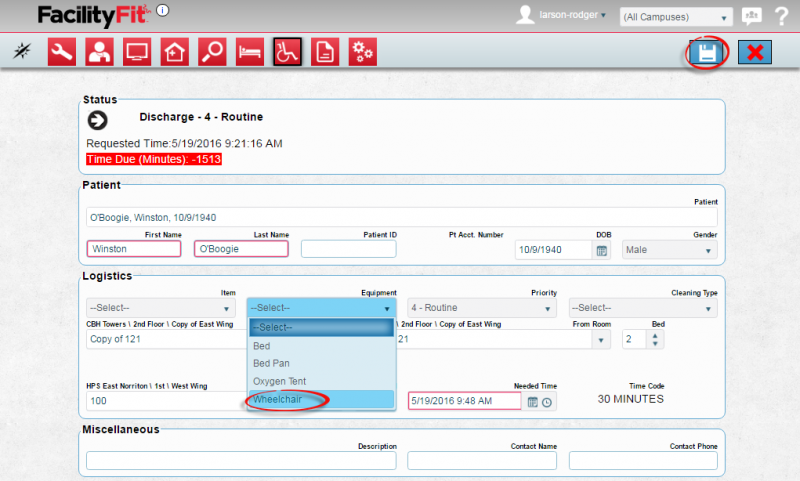Click the Time Due (Minutes) red label
The image size is (800, 481).
click(154, 159)
